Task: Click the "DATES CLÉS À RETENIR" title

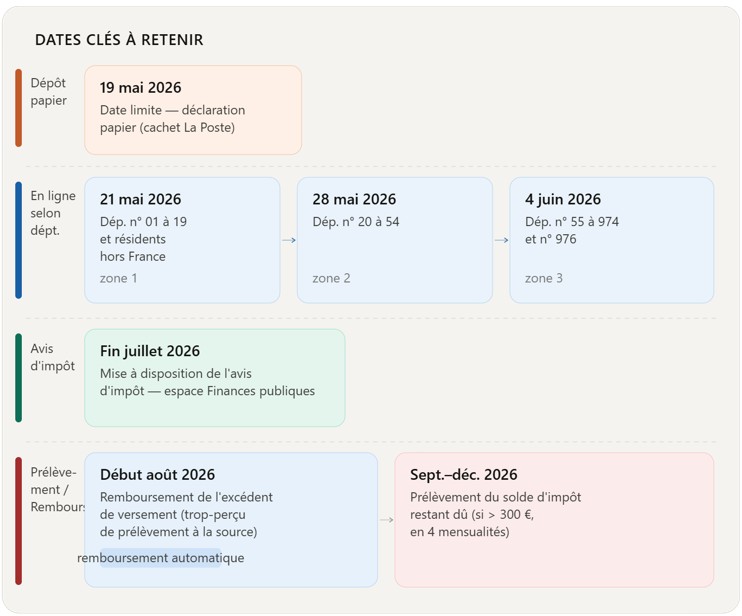Action: click(119, 40)
